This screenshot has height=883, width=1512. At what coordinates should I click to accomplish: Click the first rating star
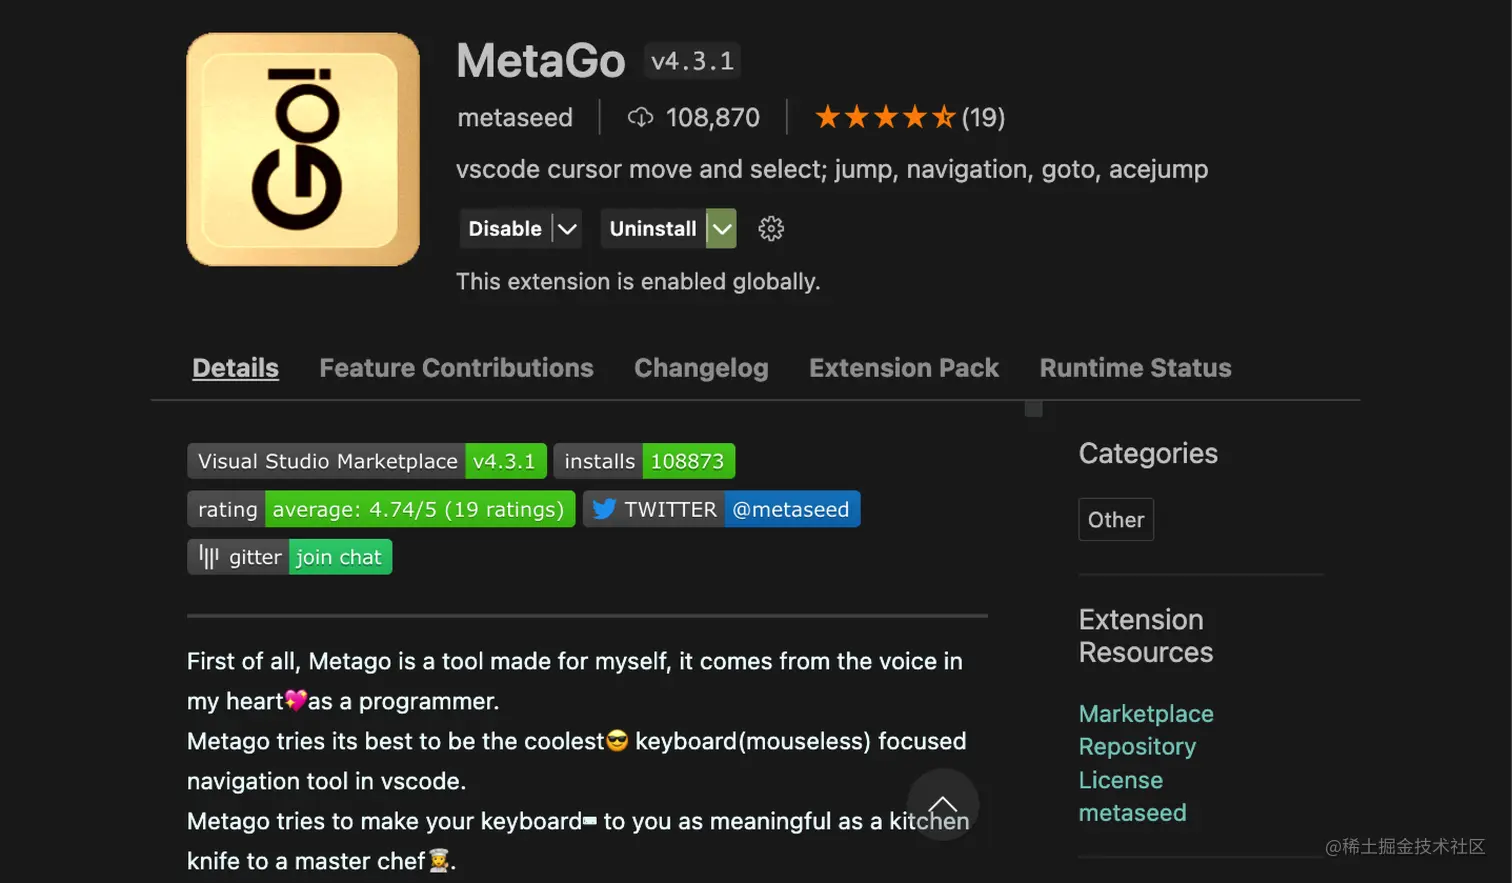(830, 117)
